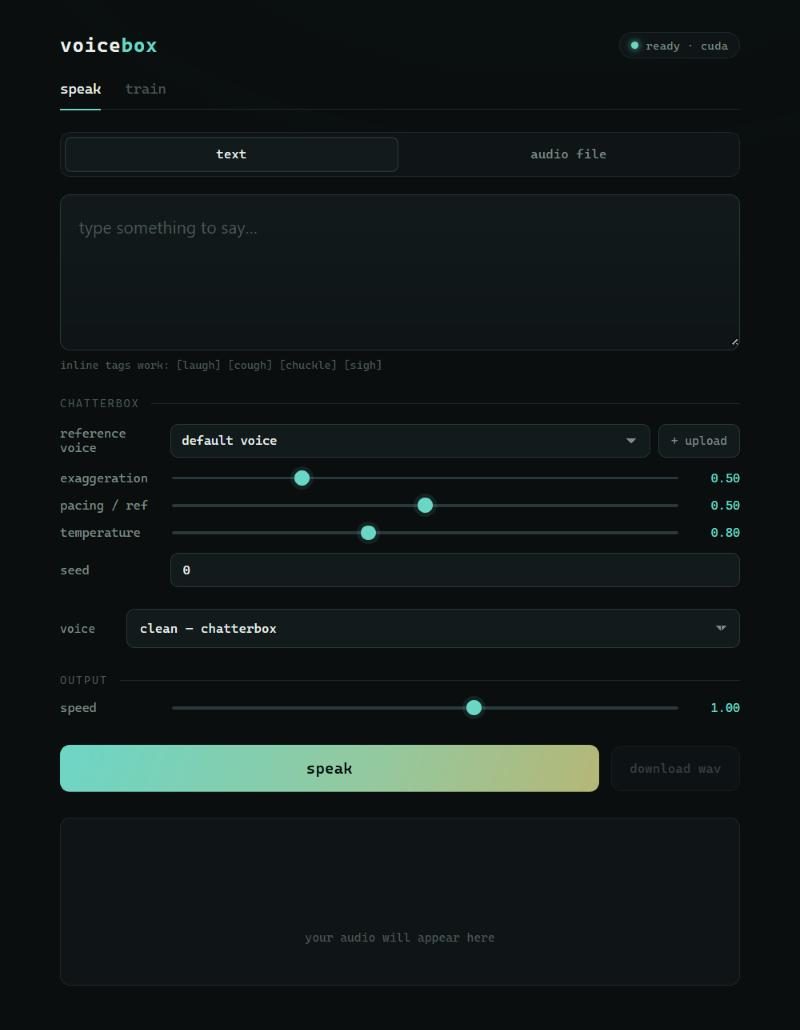Image resolution: width=800 pixels, height=1030 pixels.
Task: Click the download wav button
Action: [675, 769]
